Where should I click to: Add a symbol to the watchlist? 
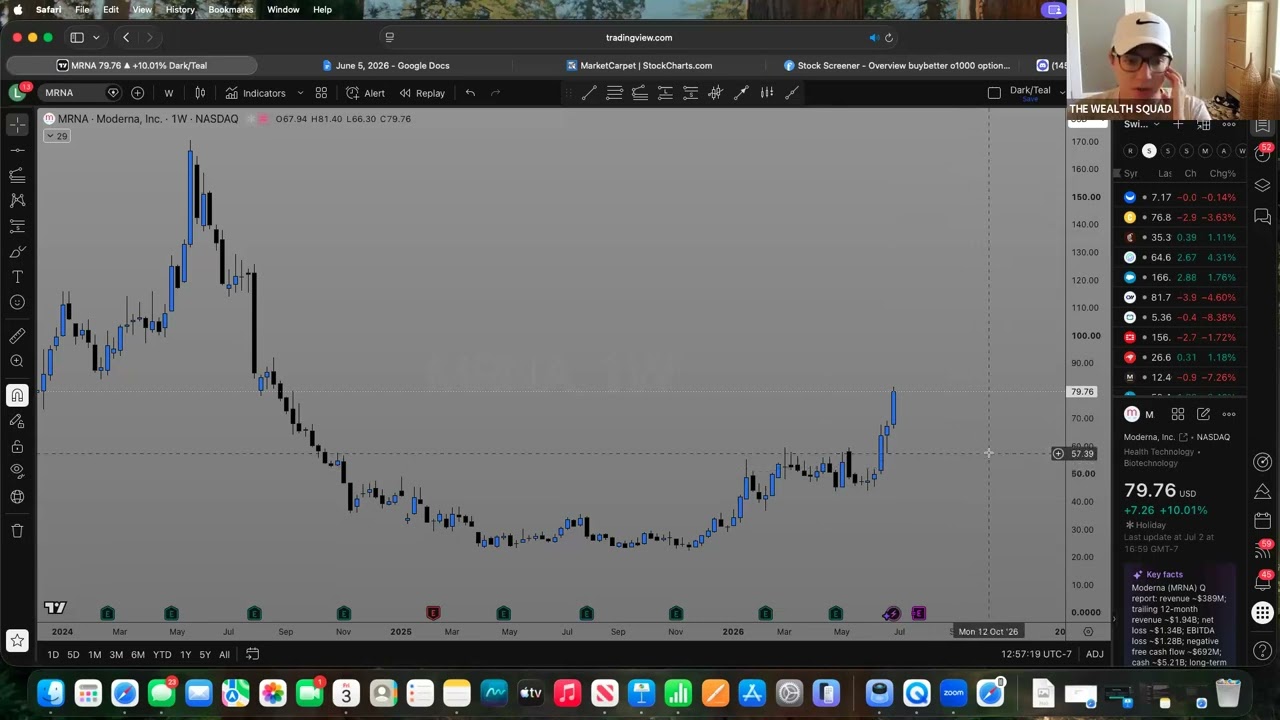1178,124
